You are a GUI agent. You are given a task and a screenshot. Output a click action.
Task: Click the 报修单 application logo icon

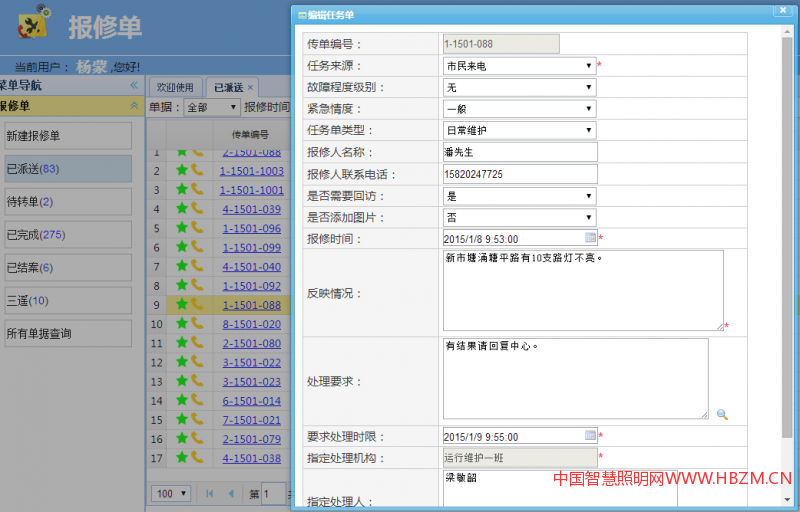click(x=34, y=22)
